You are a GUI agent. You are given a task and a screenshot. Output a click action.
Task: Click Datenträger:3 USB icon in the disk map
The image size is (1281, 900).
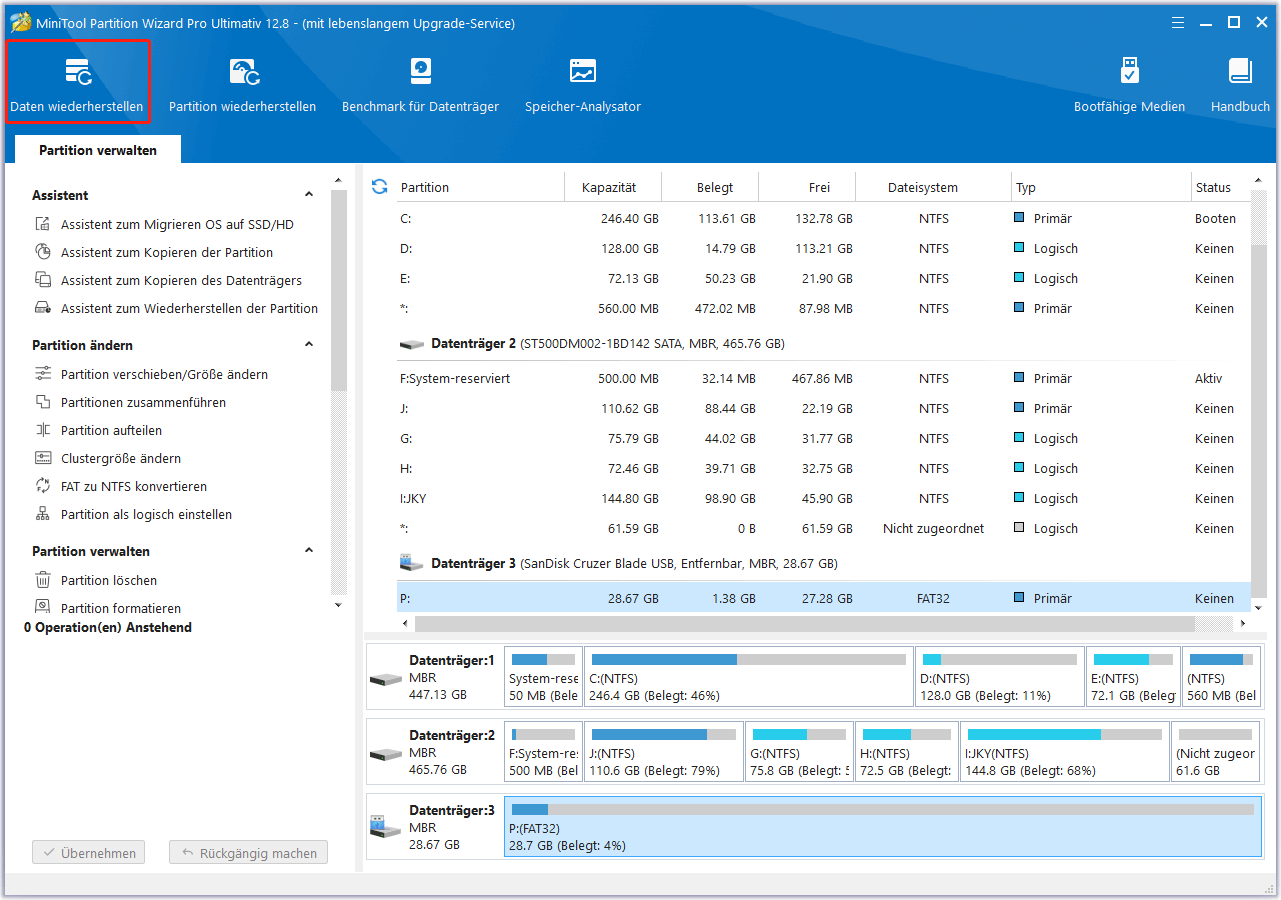pyautogui.click(x=386, y=828)
